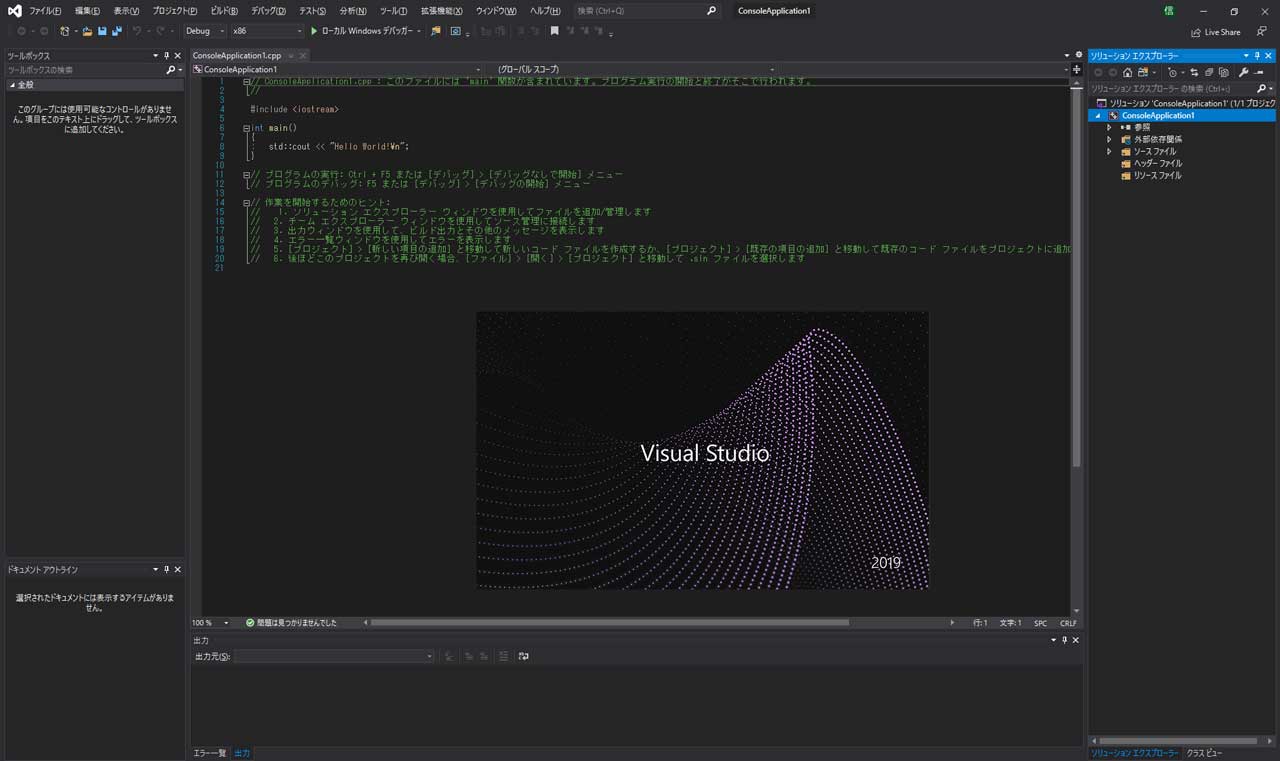The image size is (1280, 761).
Task: Select the Sync with Active Document icon
Action: (1195, 73)
